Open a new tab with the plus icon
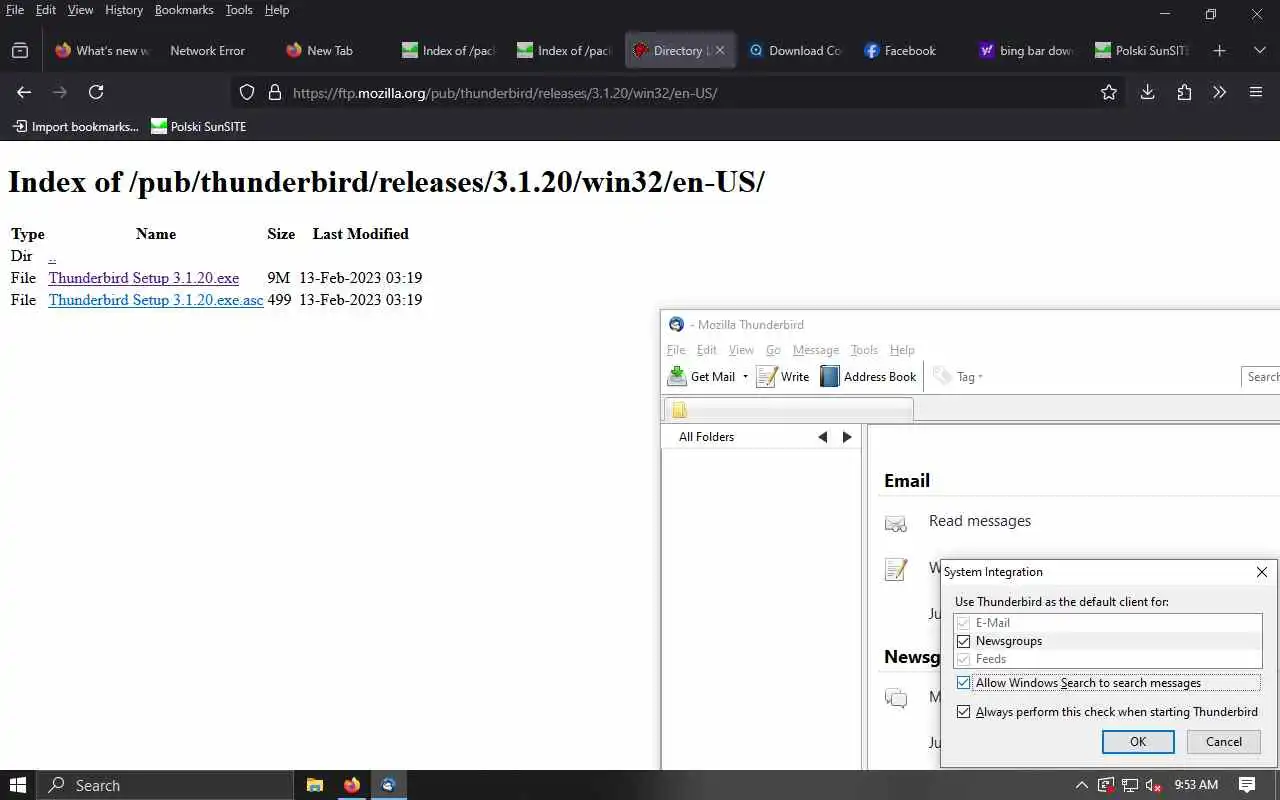The width and height of the screenshot is (1280, 800). click(1219, 50)
